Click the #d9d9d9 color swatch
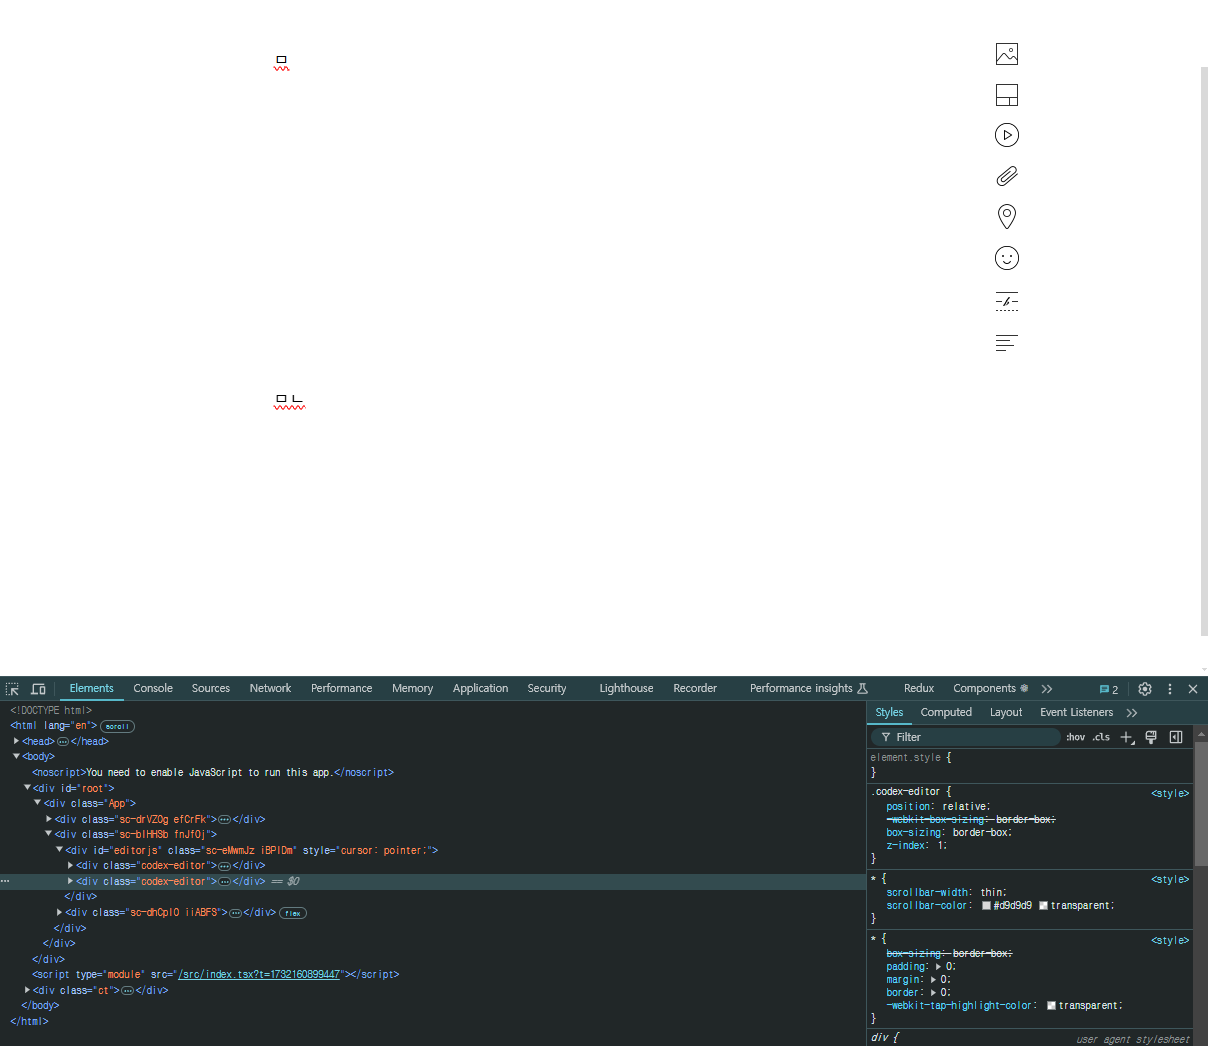 986,906
